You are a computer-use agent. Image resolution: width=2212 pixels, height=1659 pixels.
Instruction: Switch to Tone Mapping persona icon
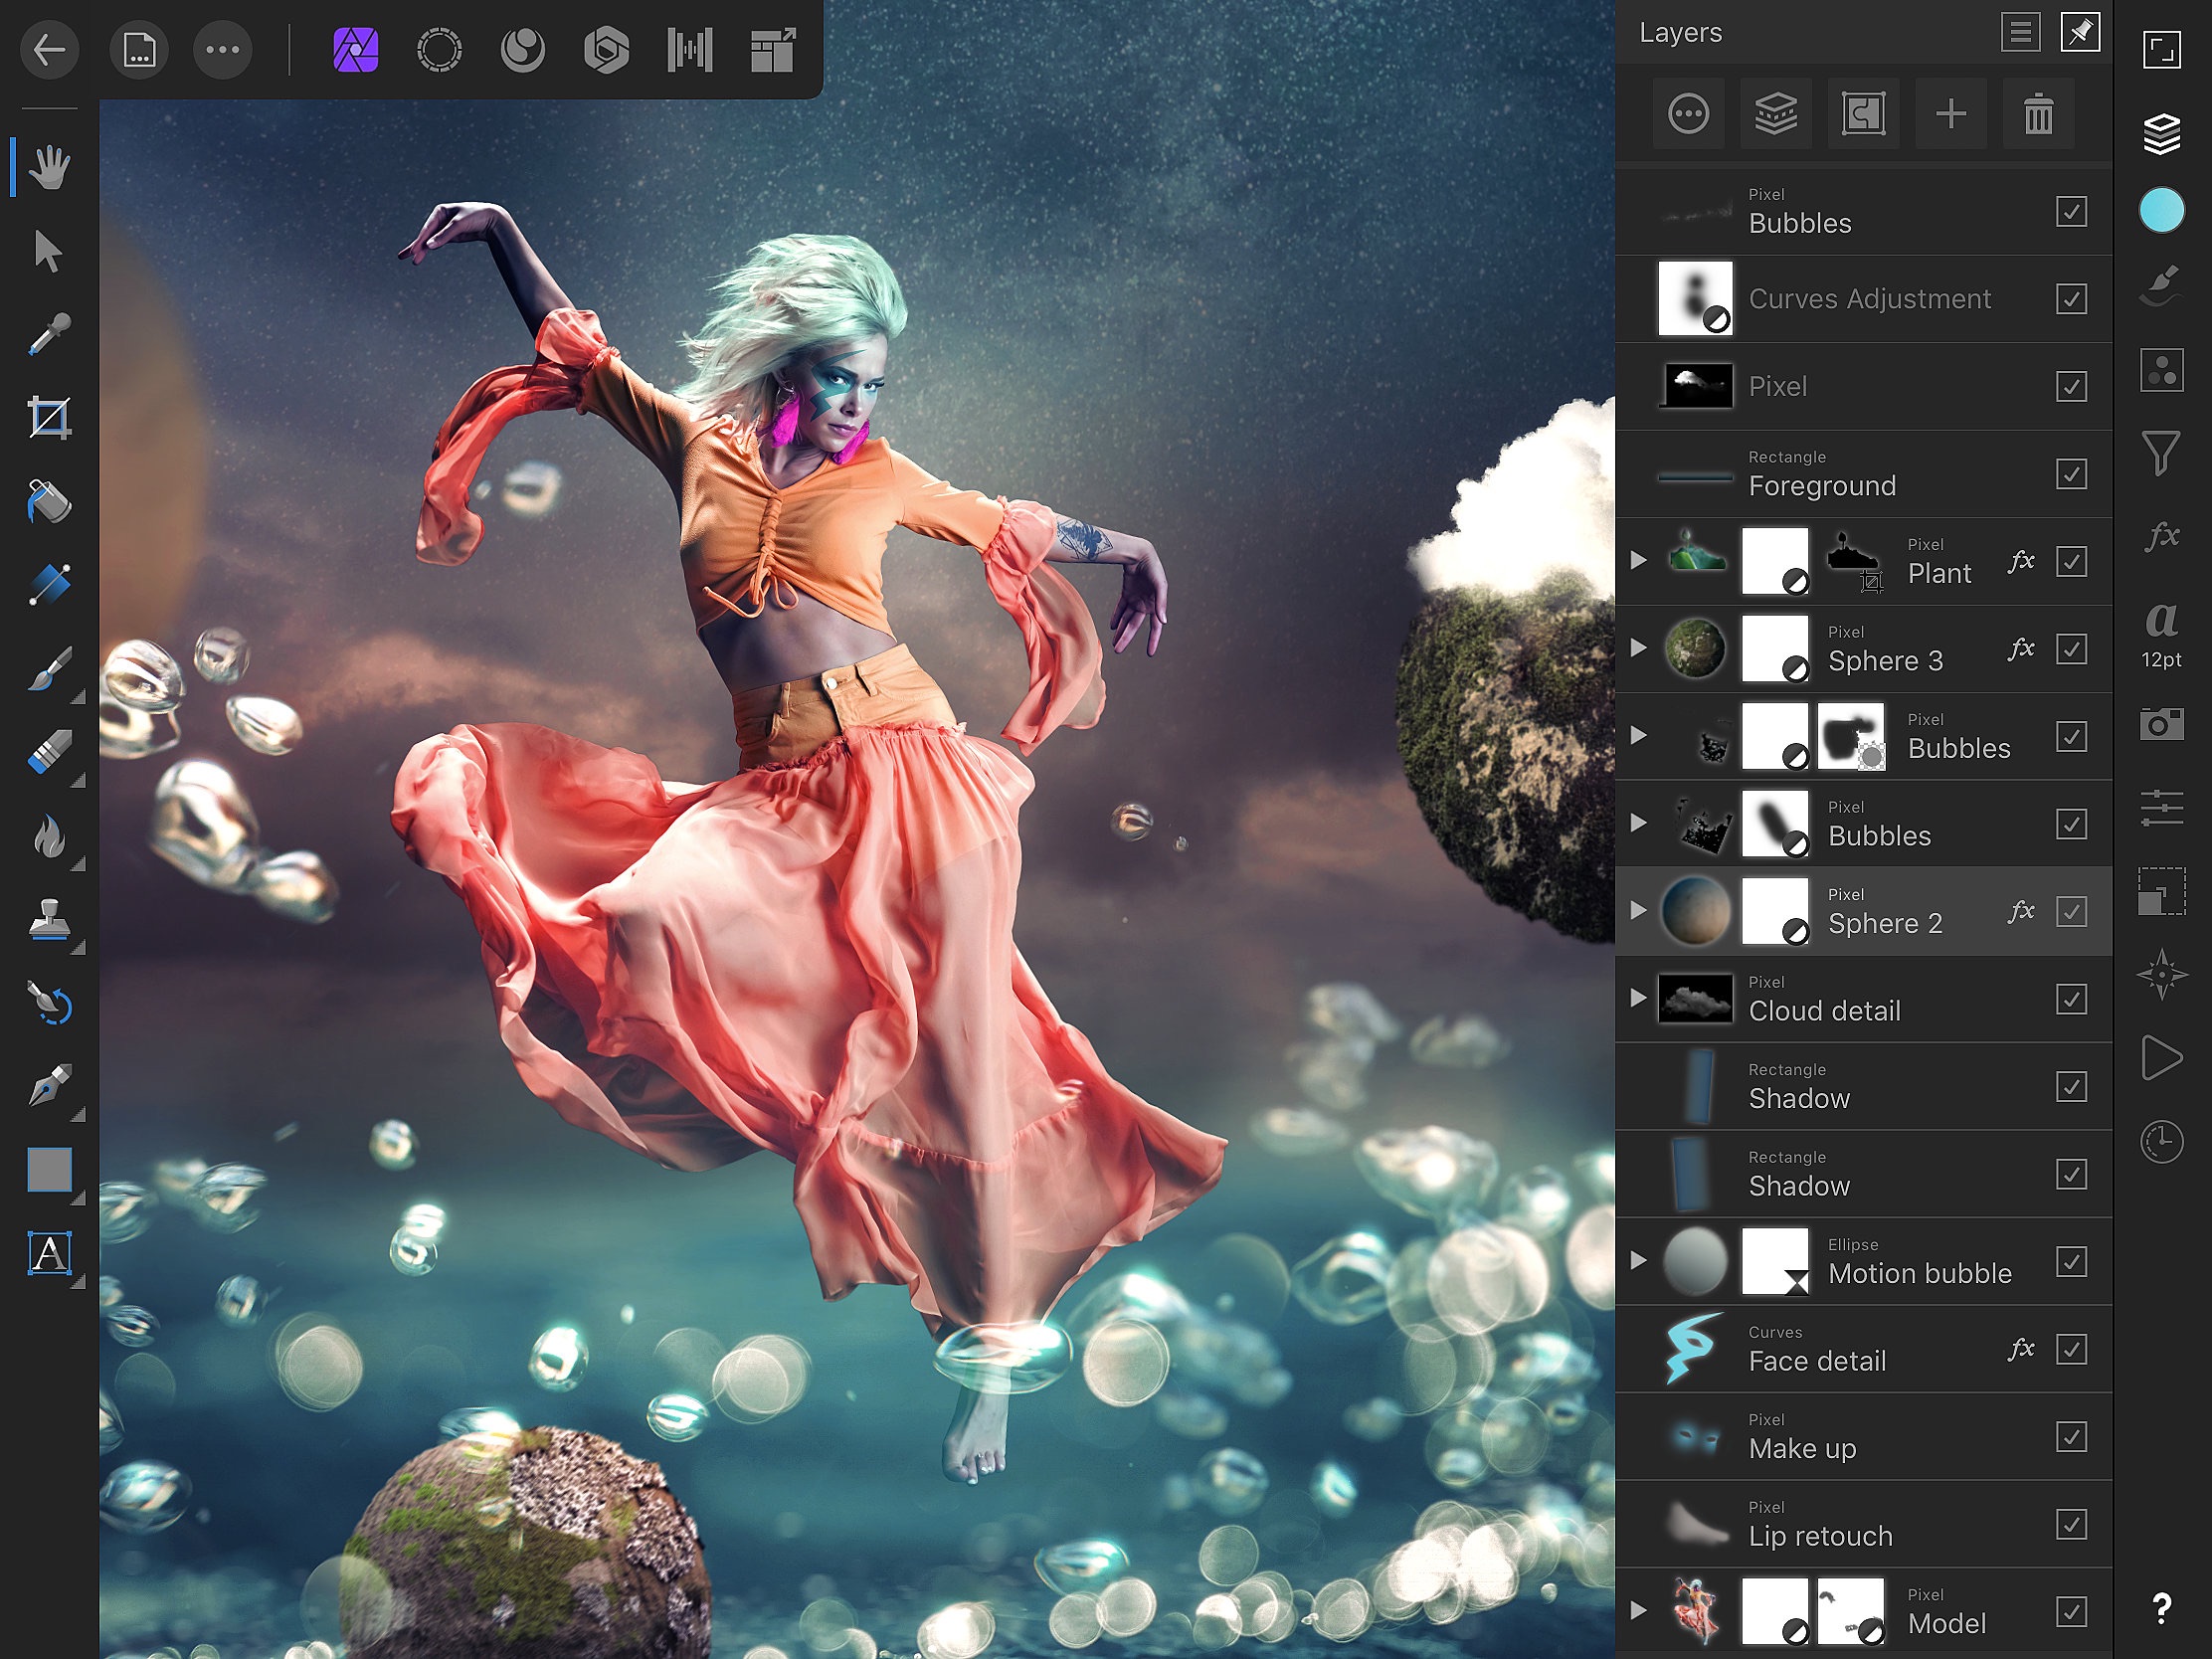[x=690, y=49]
